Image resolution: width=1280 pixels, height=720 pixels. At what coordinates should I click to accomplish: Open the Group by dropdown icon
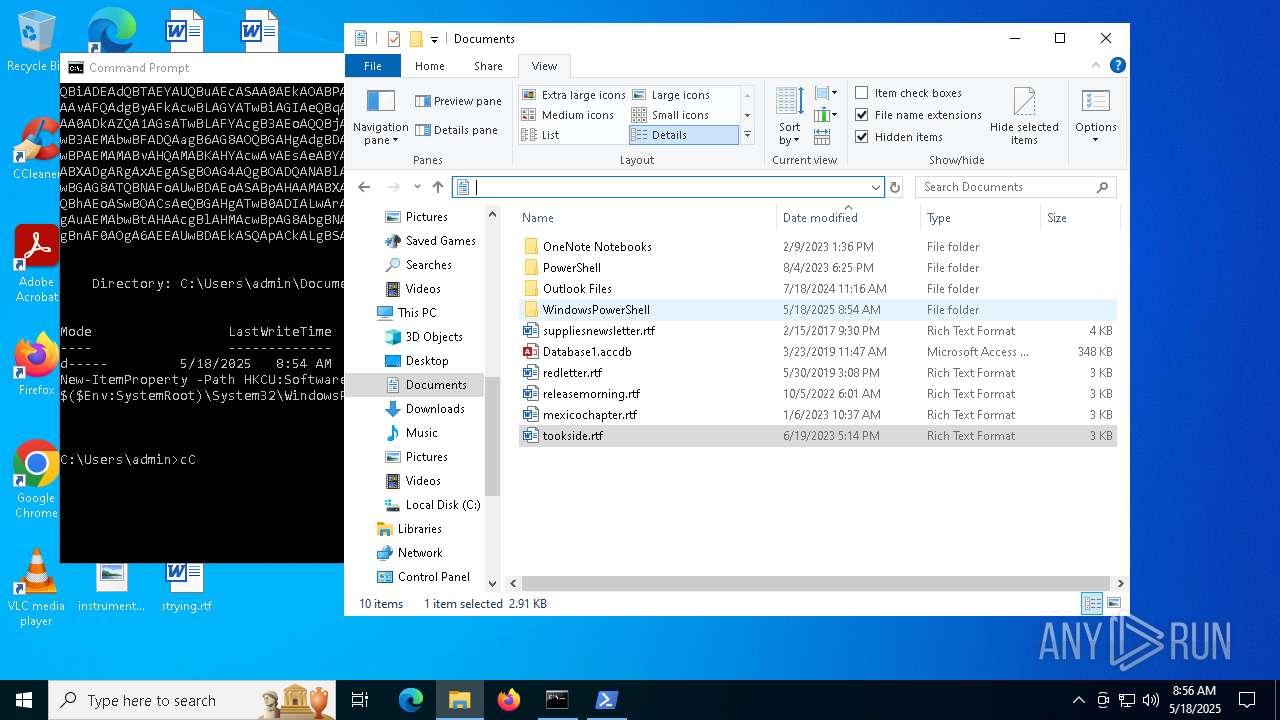[826, 93]
